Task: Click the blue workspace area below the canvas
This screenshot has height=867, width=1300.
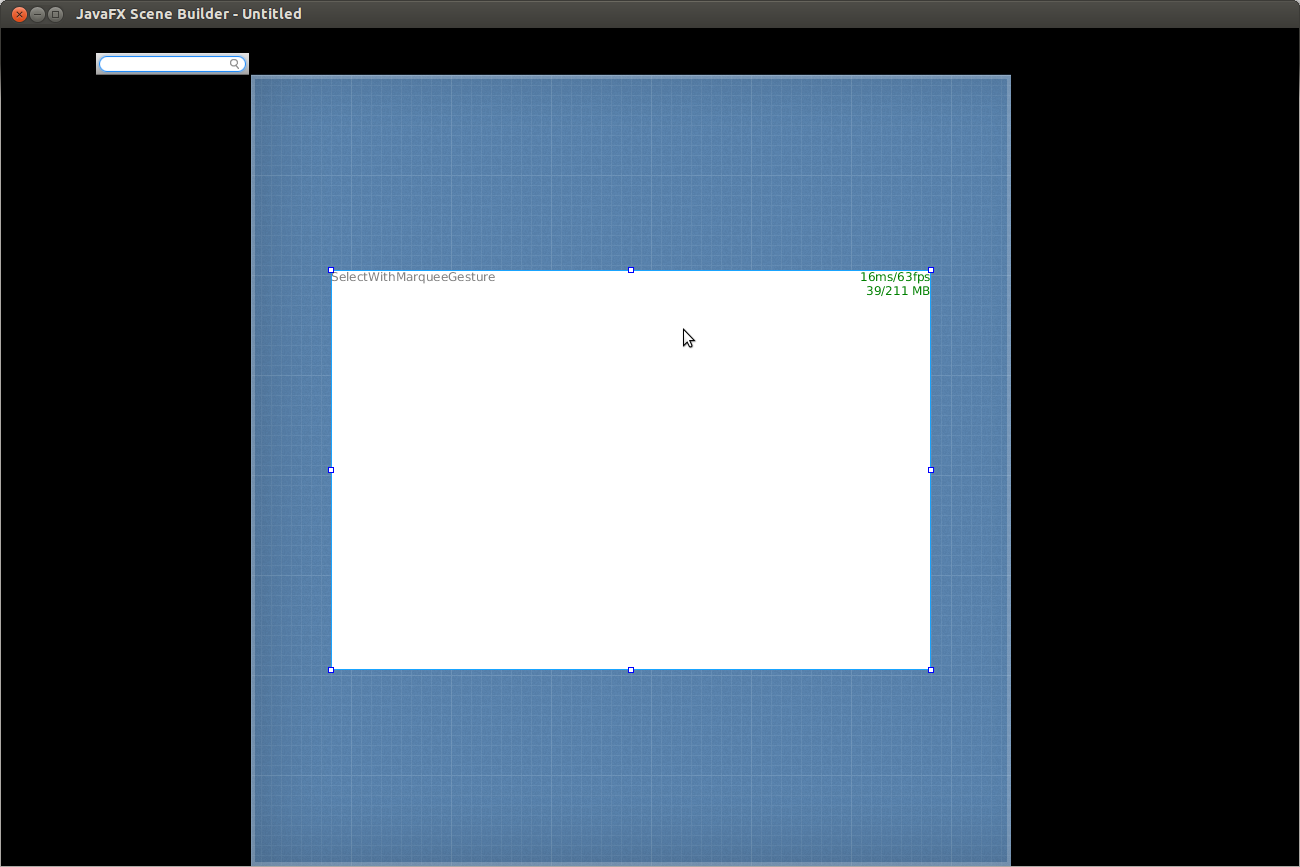Action: [x=631, y=765]
